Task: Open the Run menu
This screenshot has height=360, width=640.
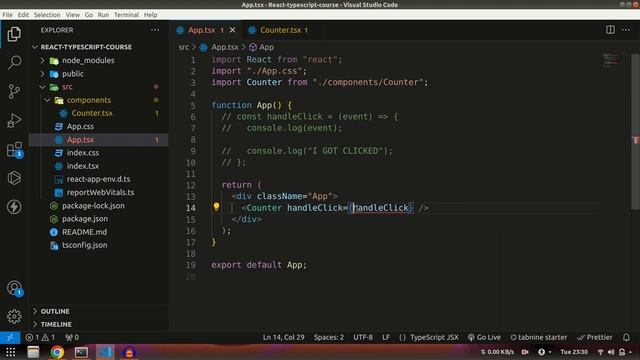Action: click(103, 15)
